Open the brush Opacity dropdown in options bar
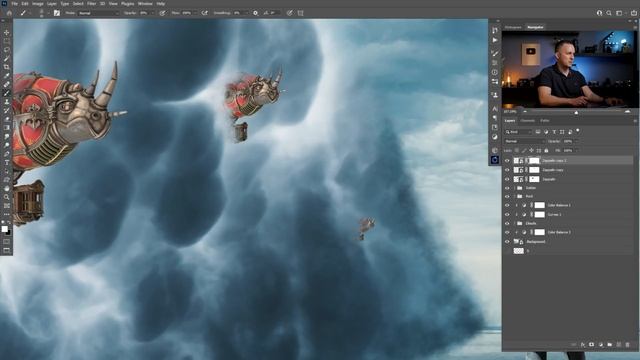The height and width of the screenshot is (360, 640). [x=153, y=13]
